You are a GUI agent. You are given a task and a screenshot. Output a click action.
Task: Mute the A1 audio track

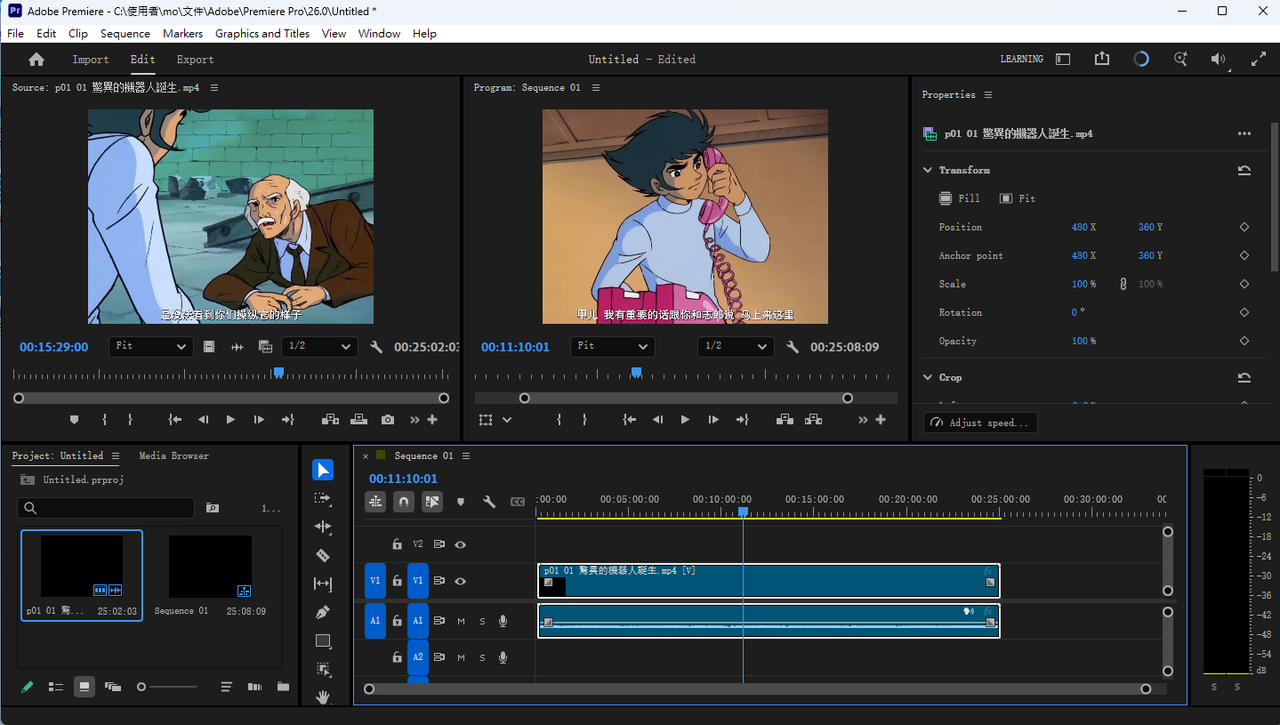[461, 621]
